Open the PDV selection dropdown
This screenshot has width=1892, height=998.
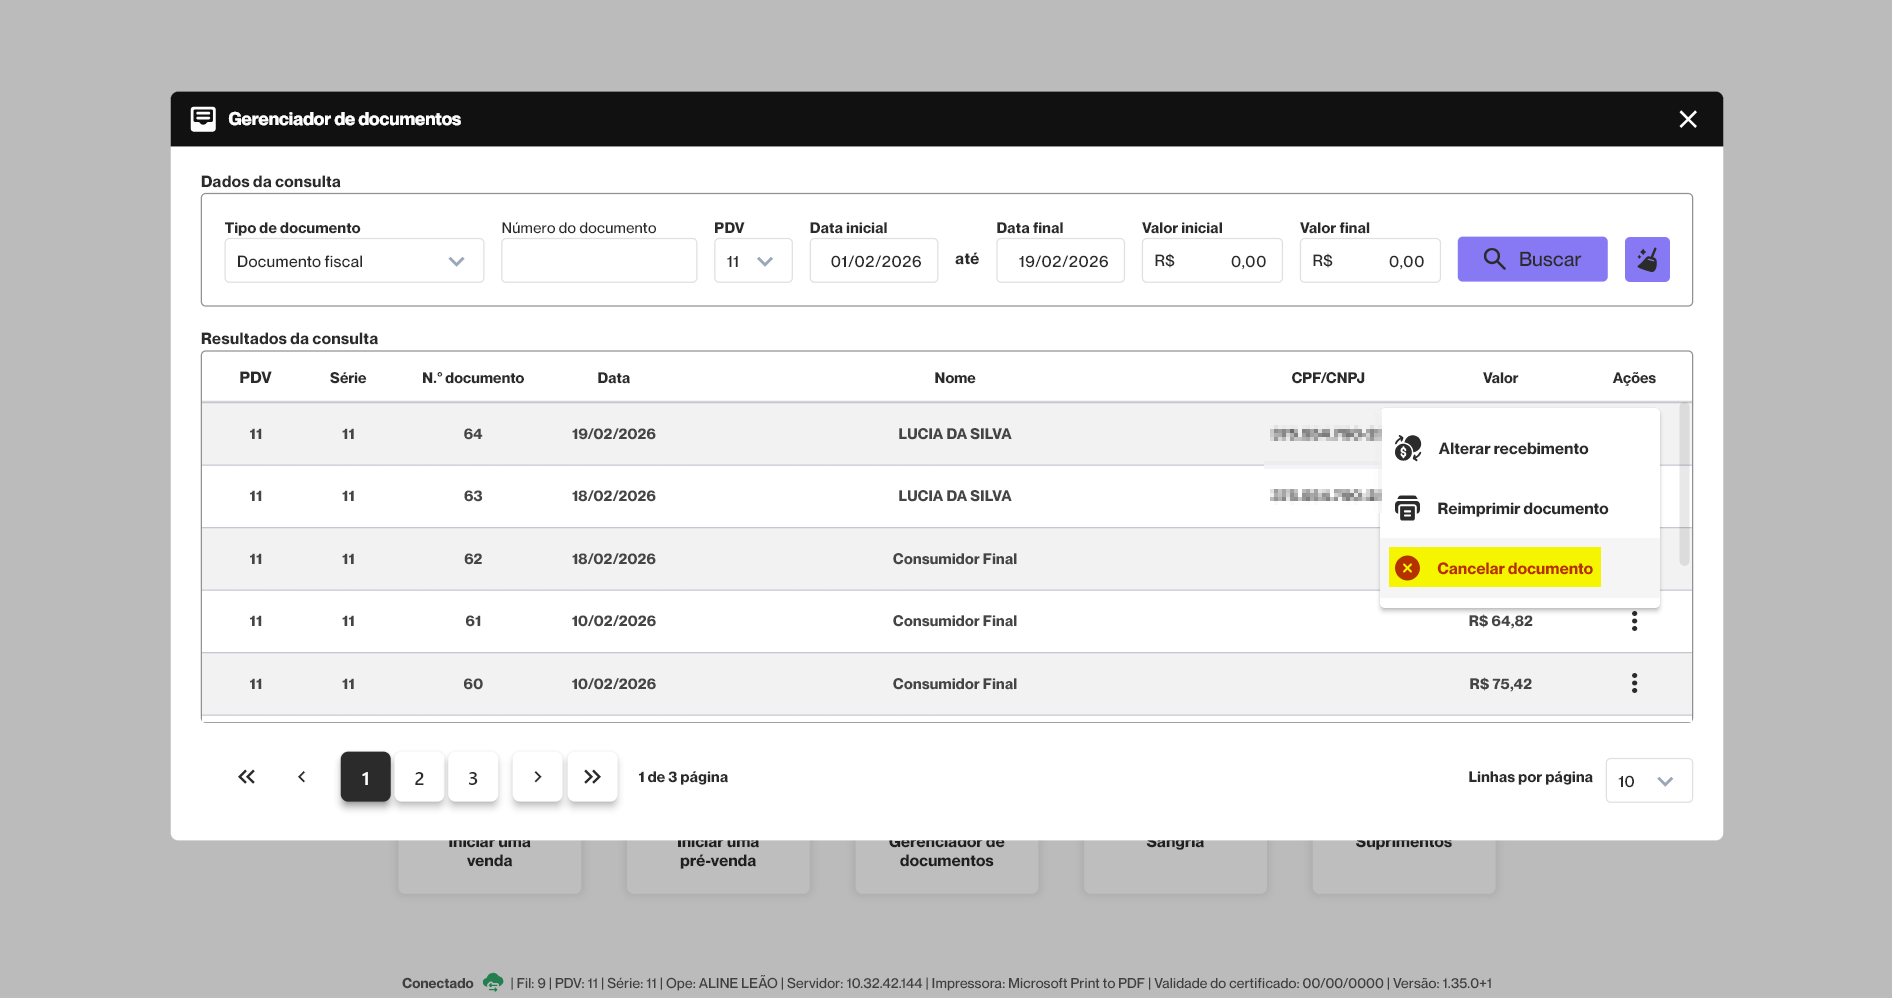pos(752,261)
